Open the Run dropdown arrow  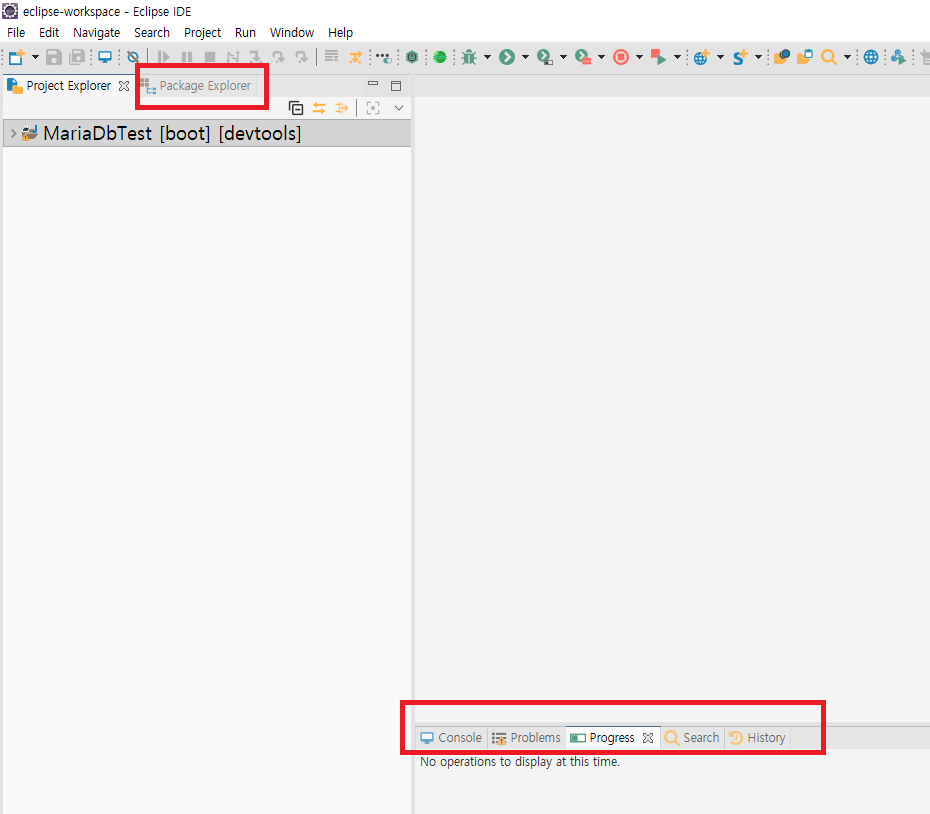pos(525,57)
